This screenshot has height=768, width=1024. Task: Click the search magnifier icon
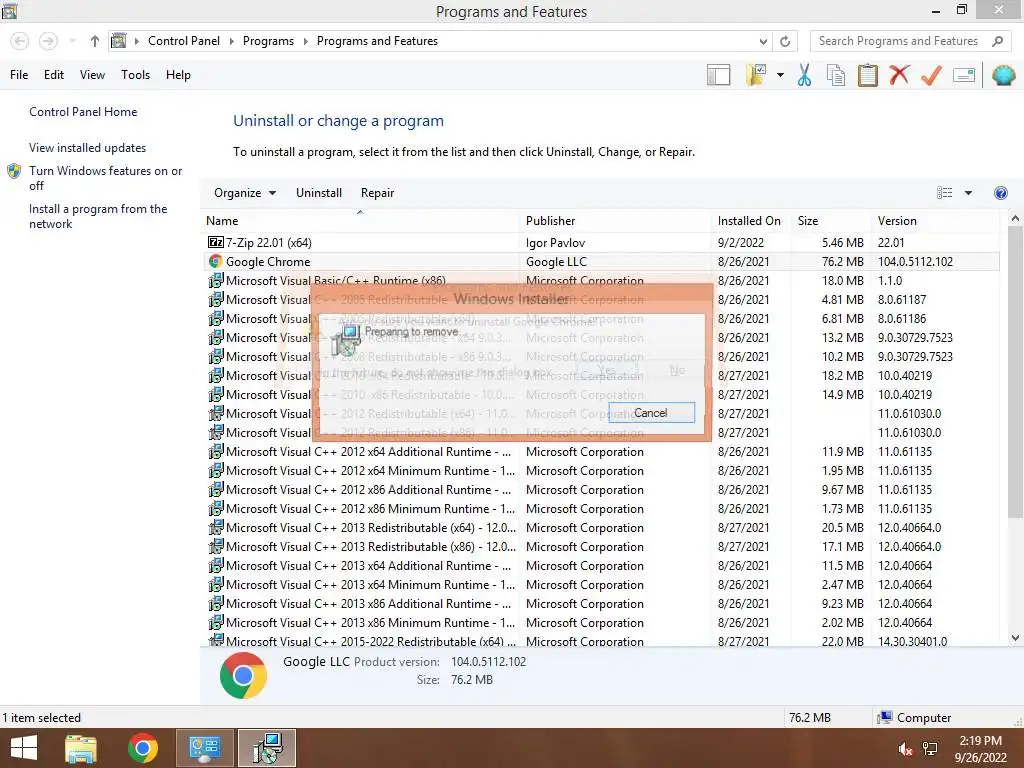[997, 41]
